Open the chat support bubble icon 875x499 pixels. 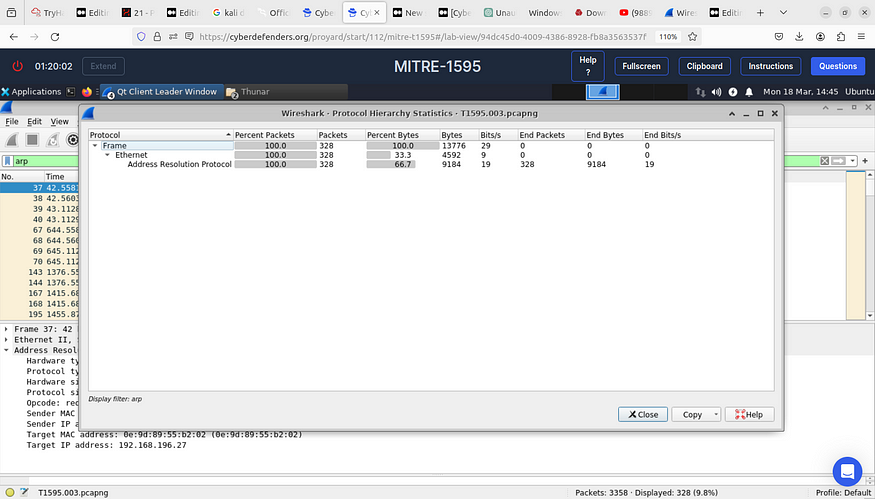[x=847, y=471]
